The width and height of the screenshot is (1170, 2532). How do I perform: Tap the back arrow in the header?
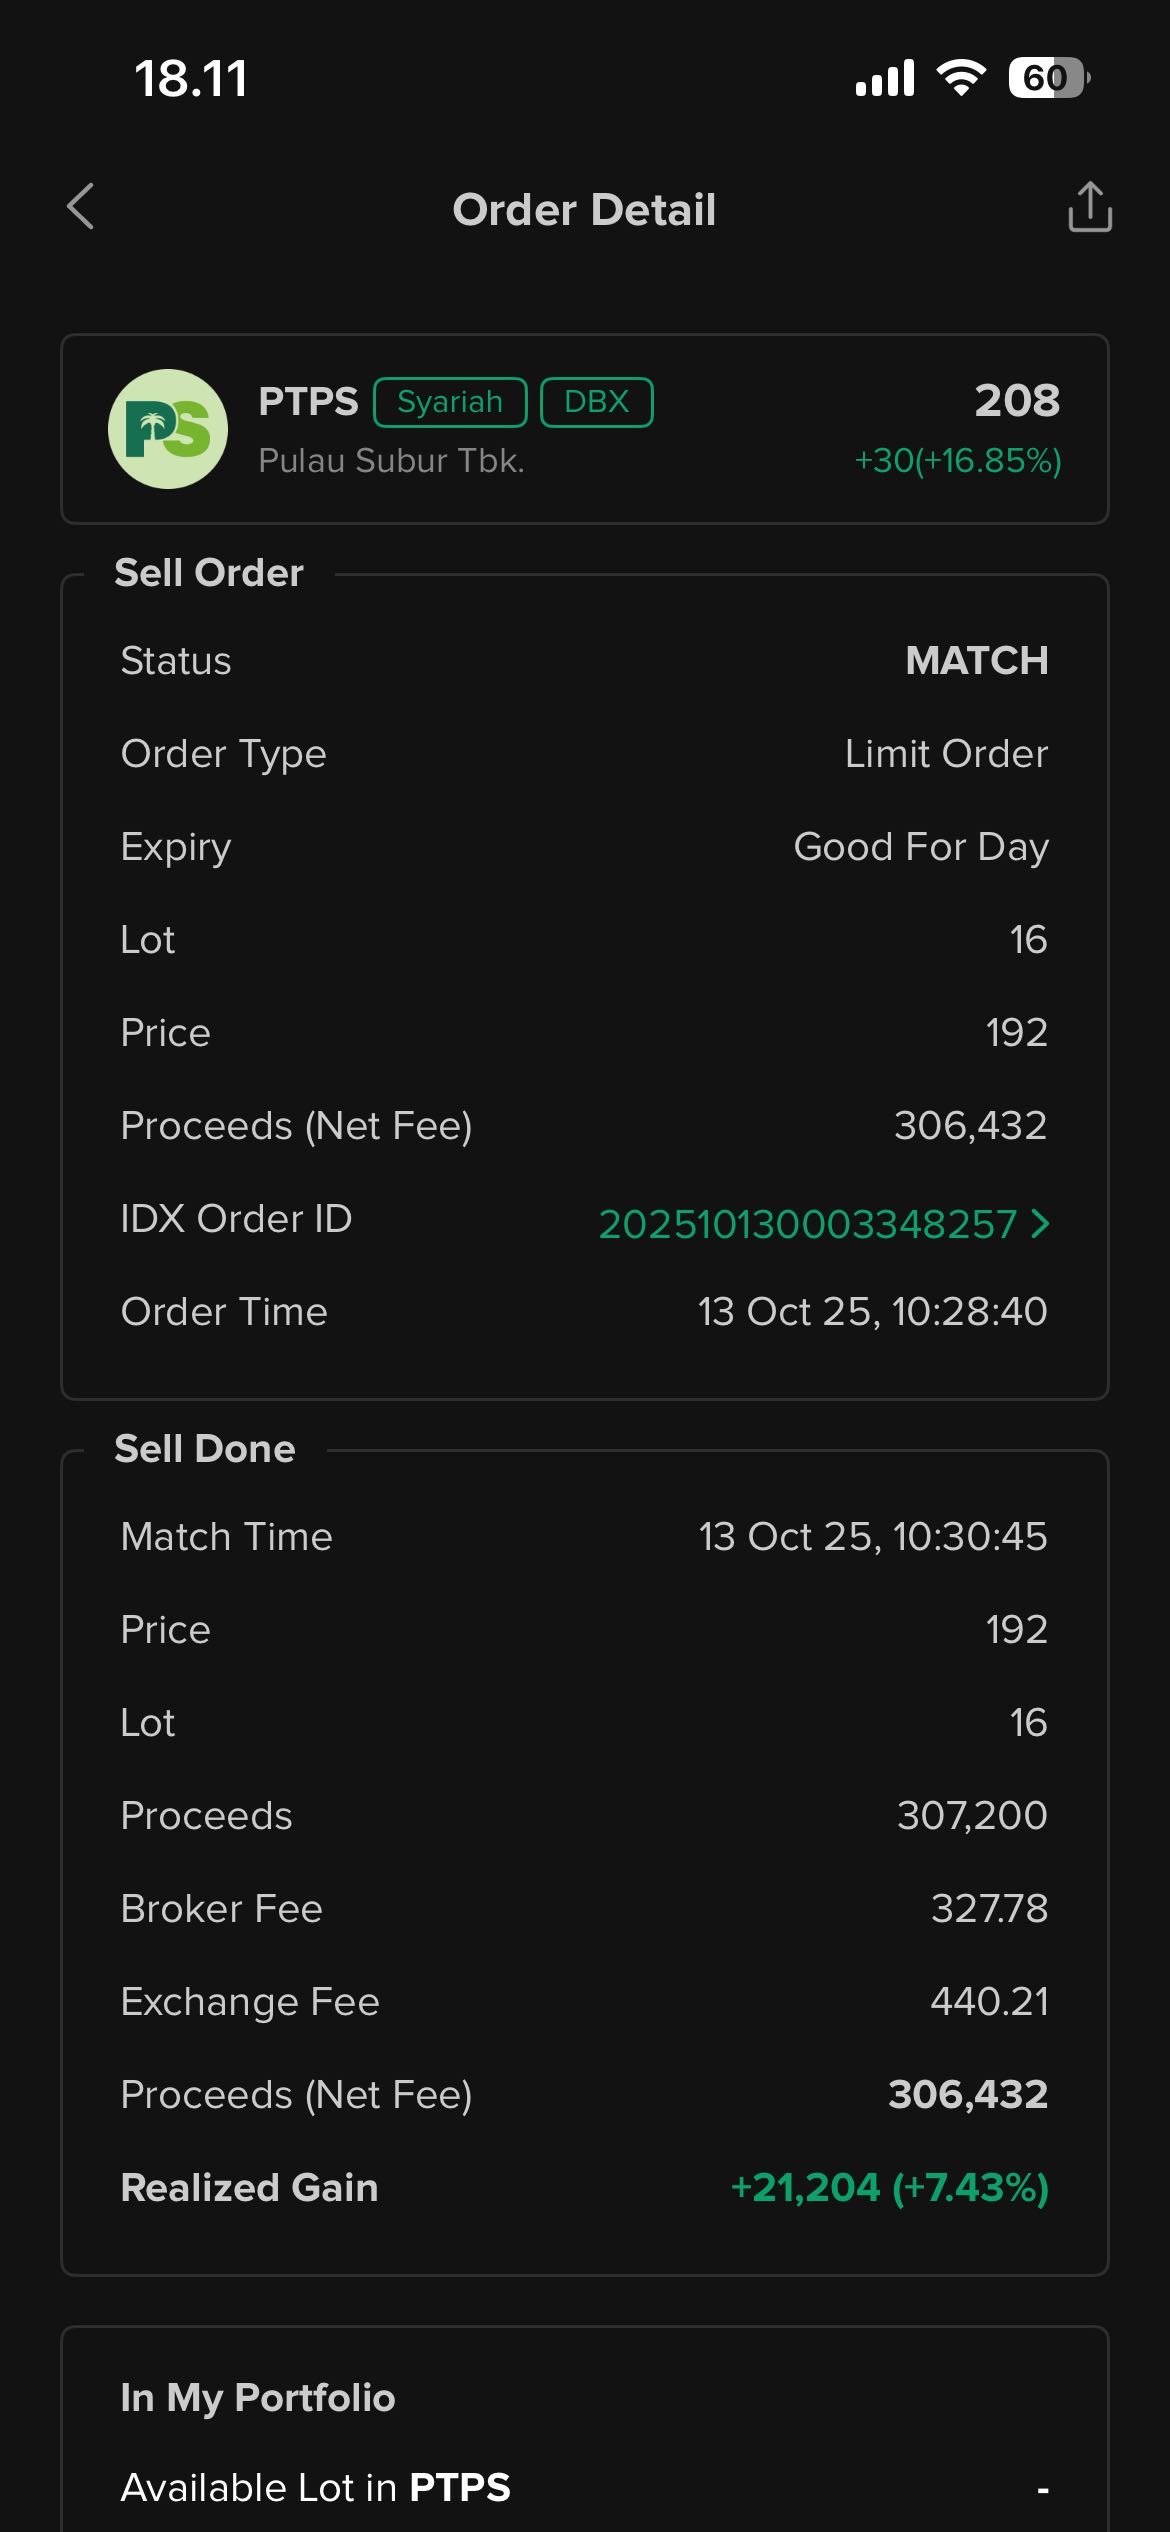pos(81,207)
